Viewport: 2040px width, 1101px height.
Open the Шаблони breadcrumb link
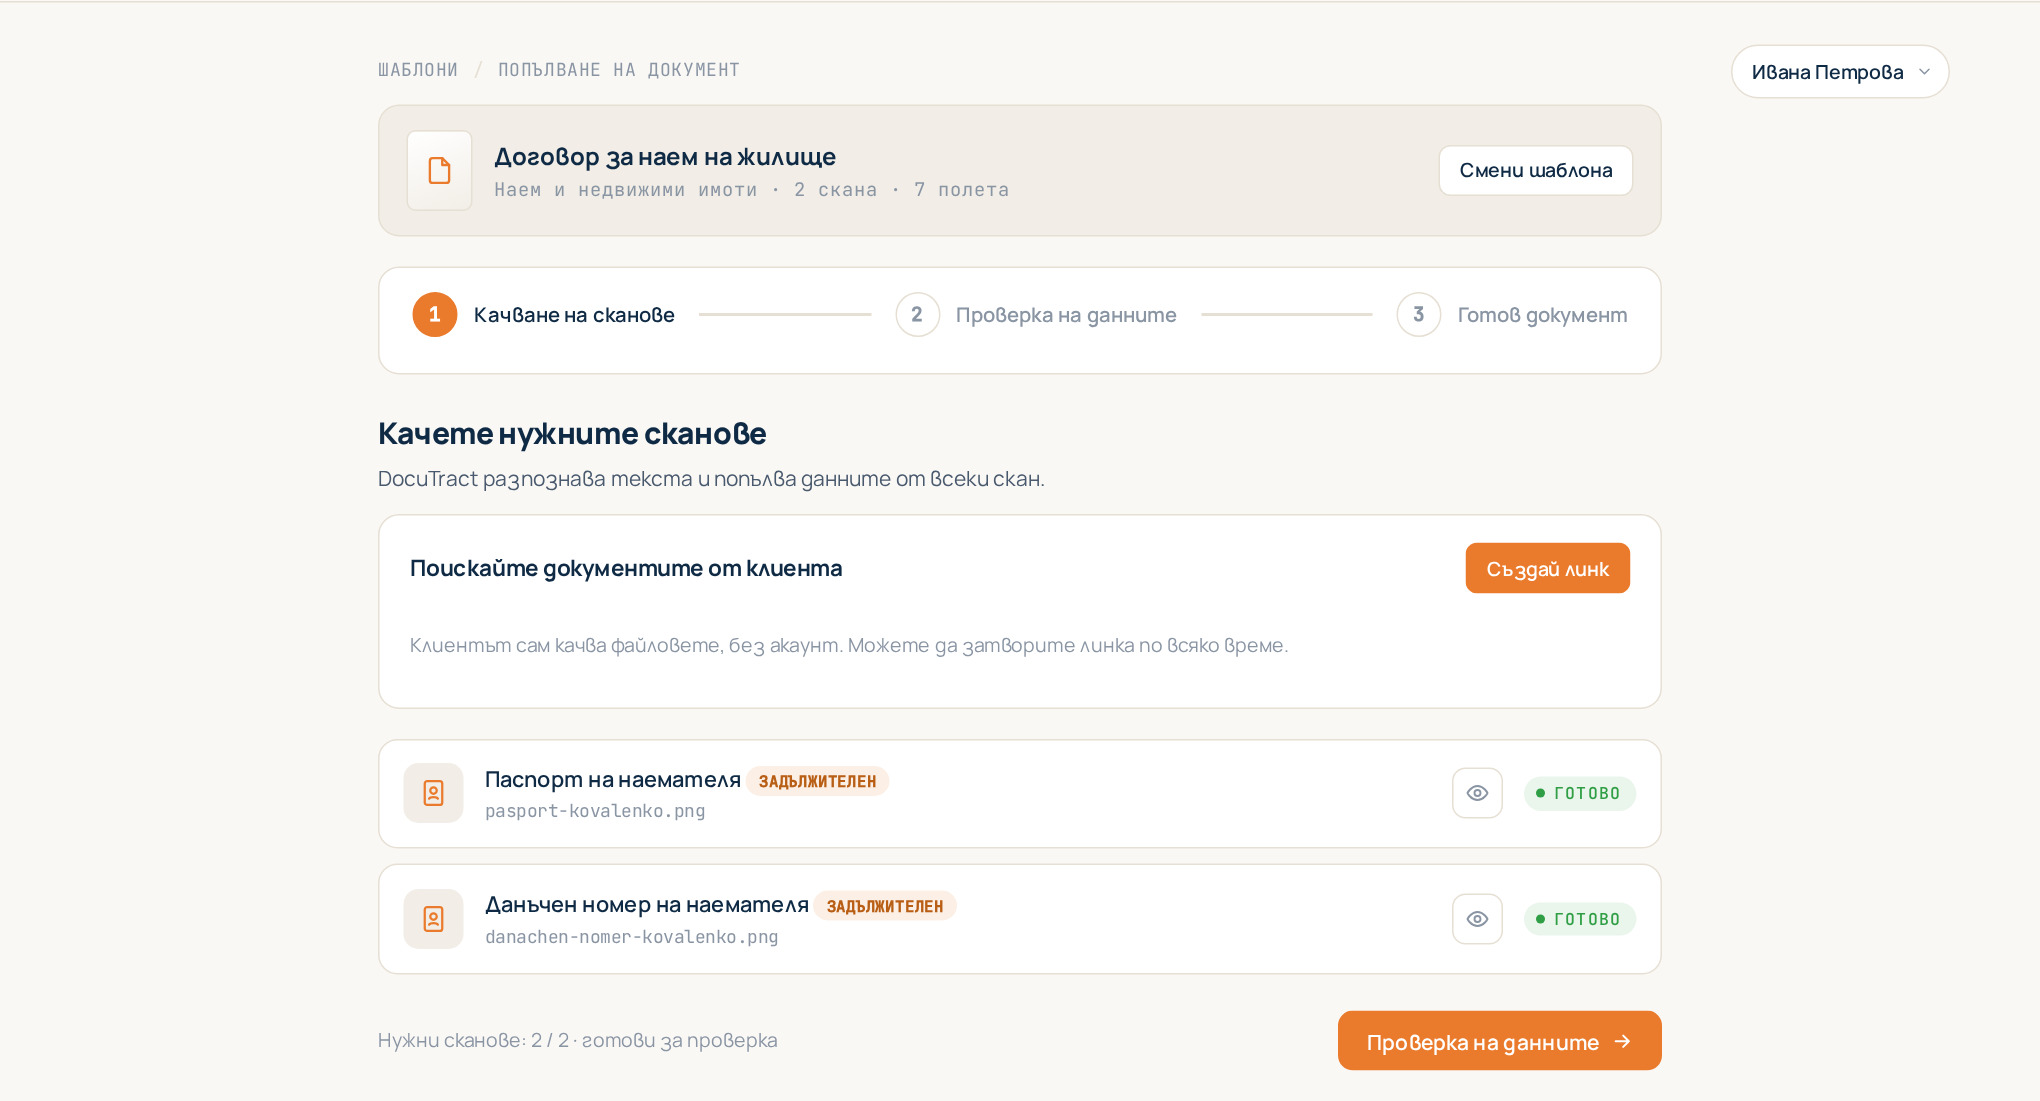point(418,70)
